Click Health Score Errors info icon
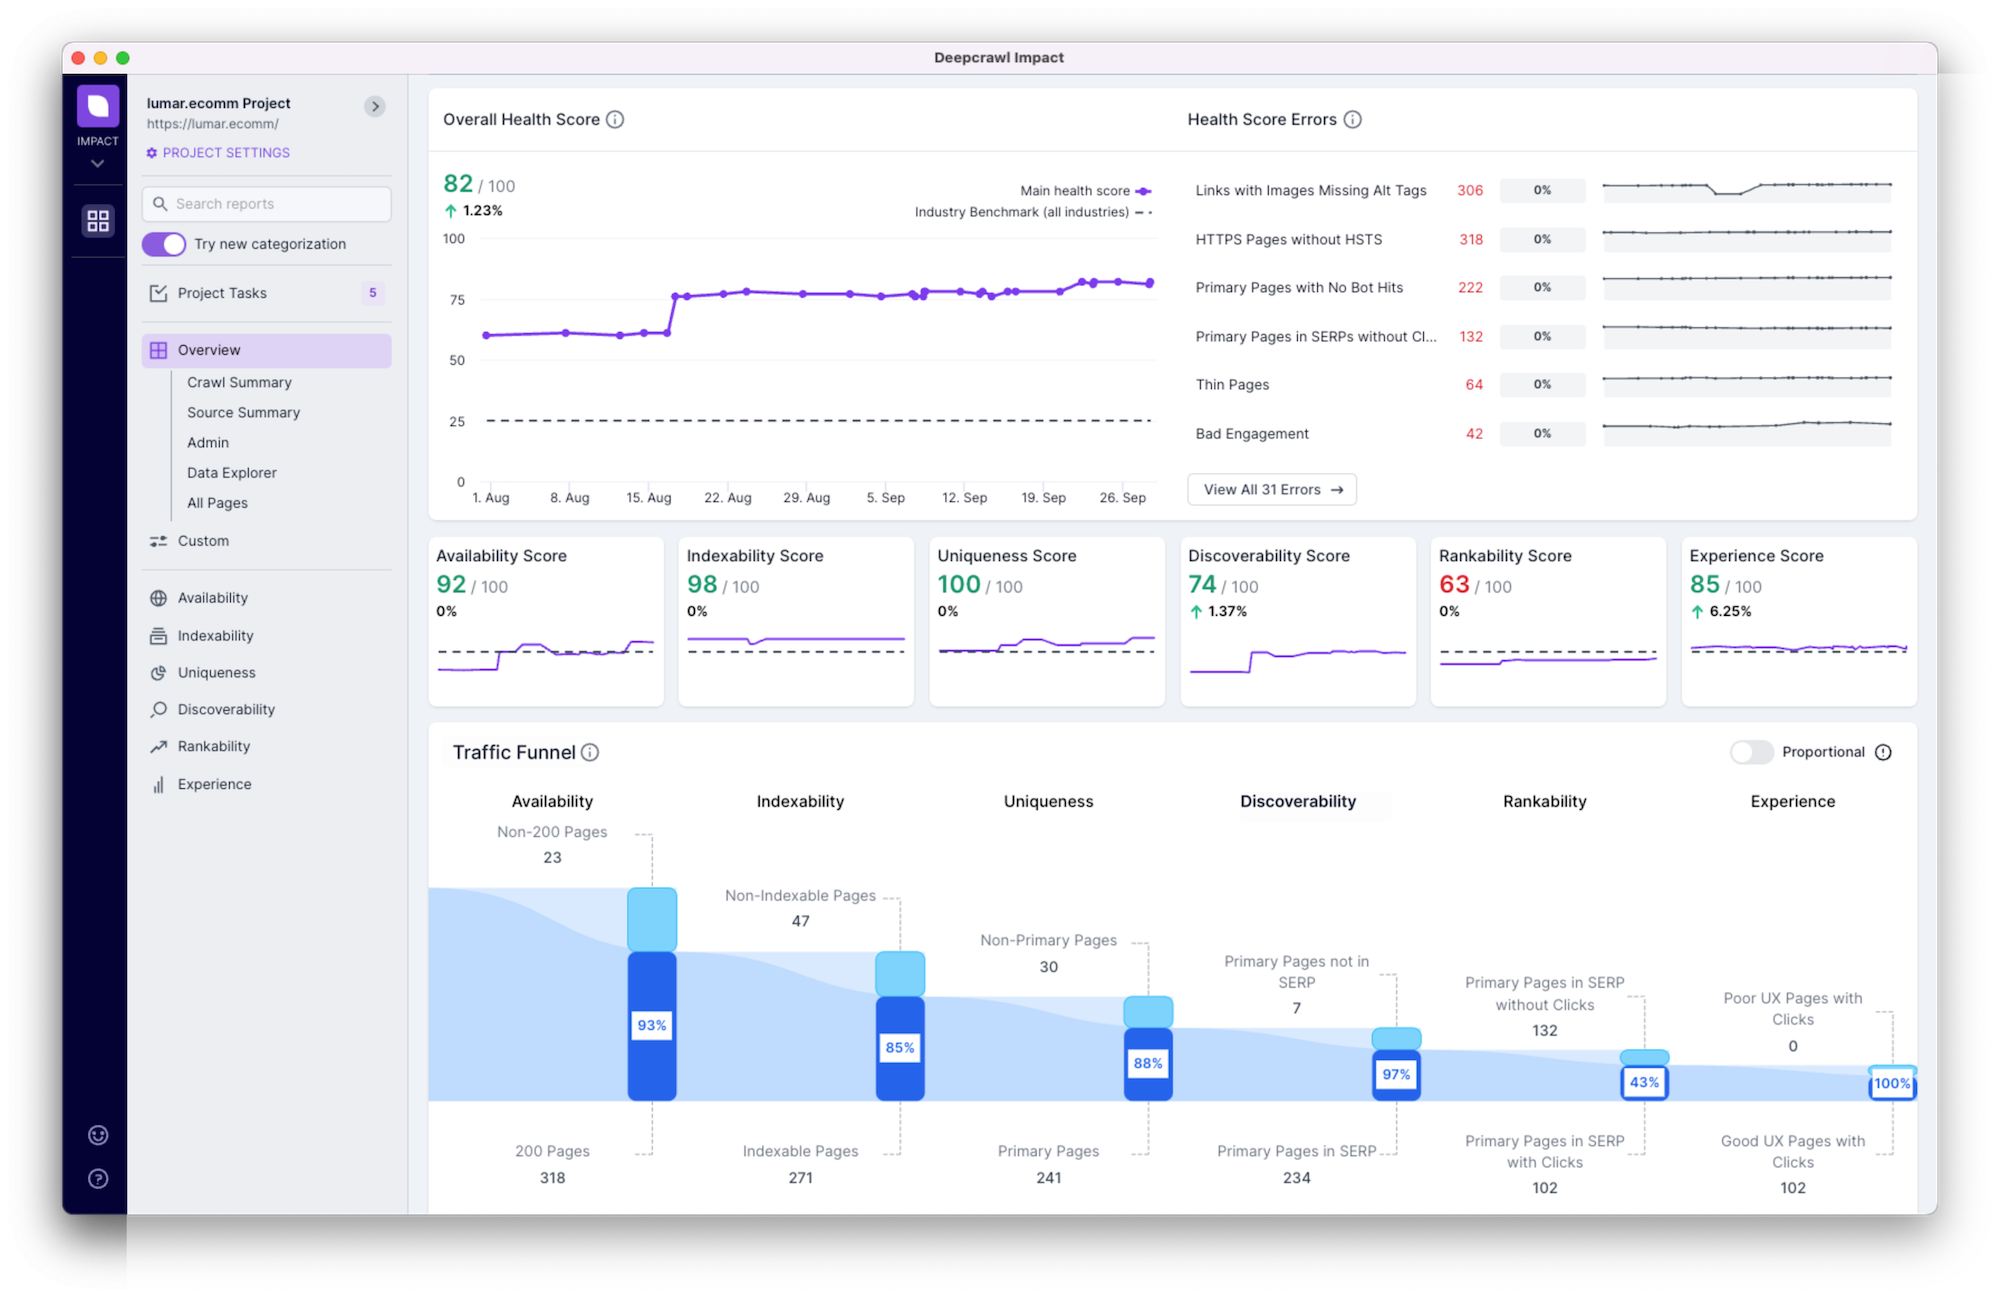The image size is (2000, 1297). coord(1352,120)
